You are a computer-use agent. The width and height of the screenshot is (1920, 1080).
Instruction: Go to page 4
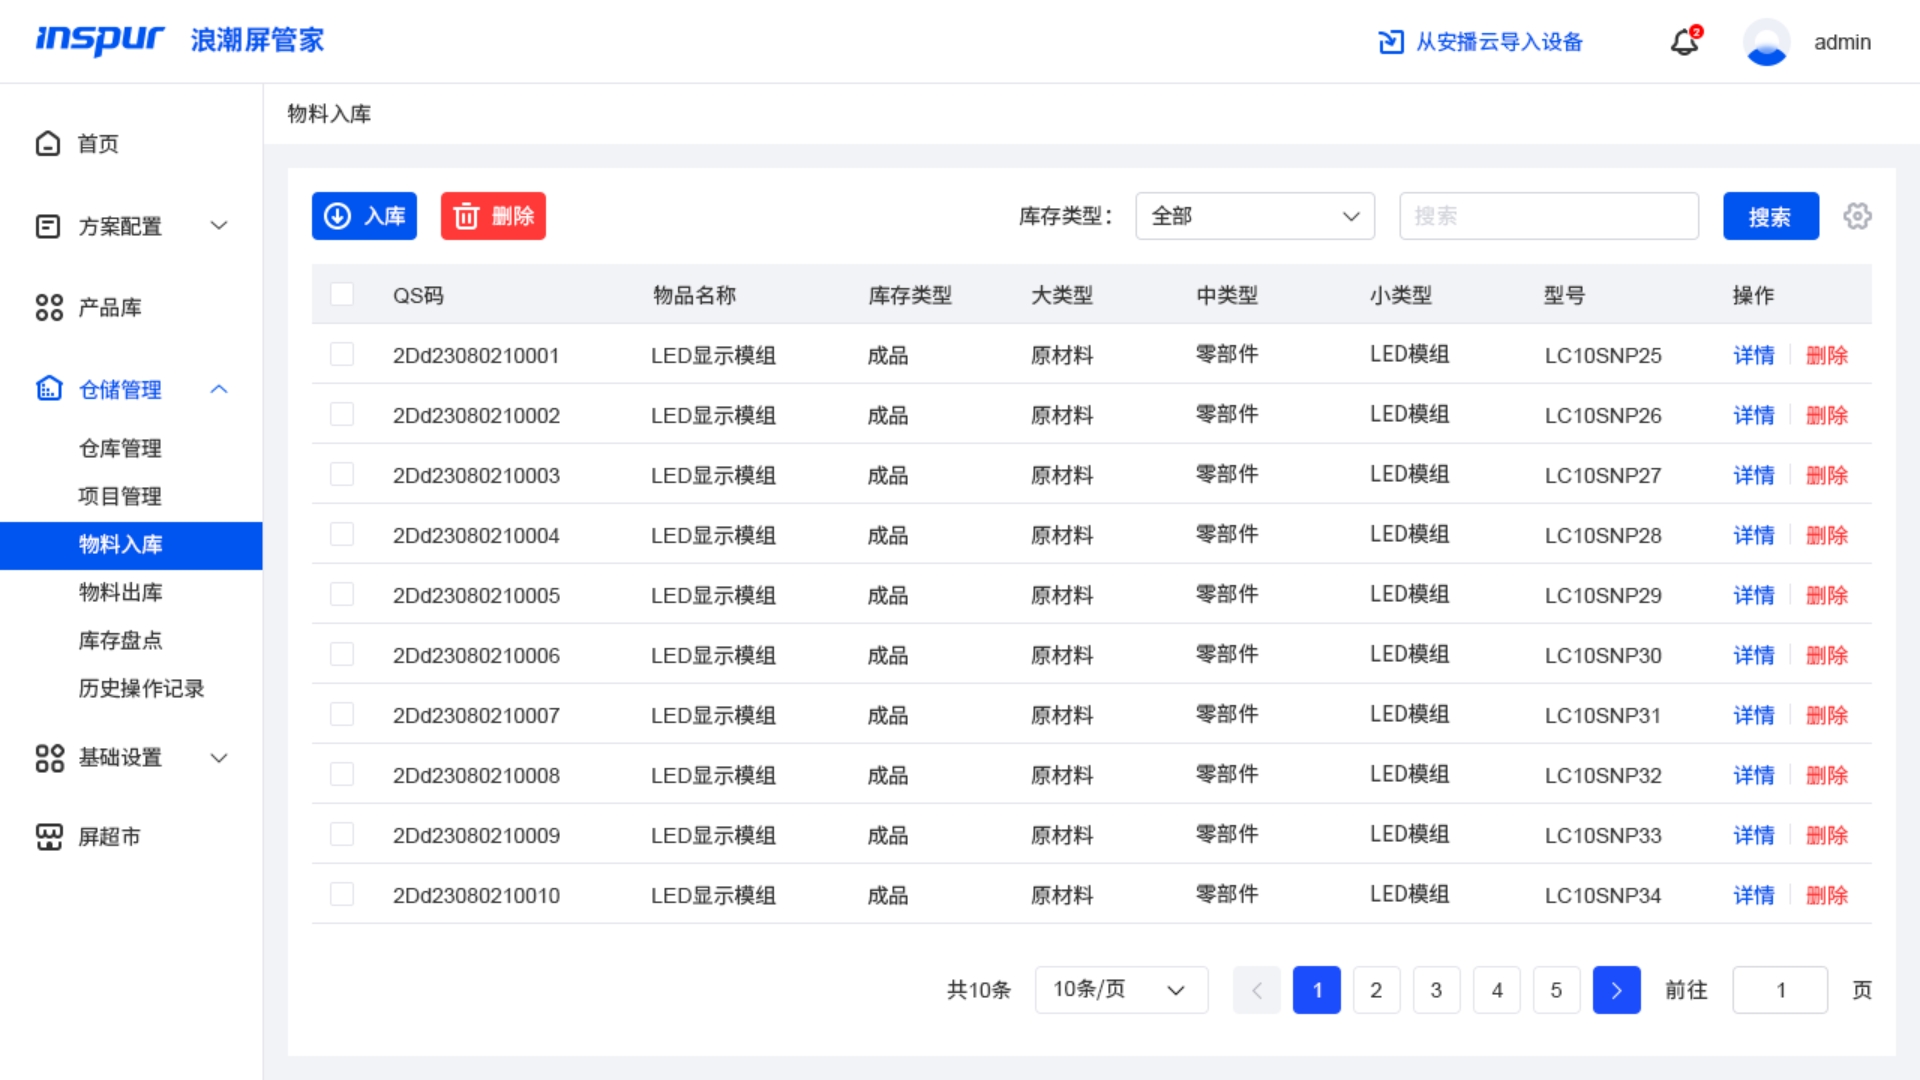(x=1496, y=990)
